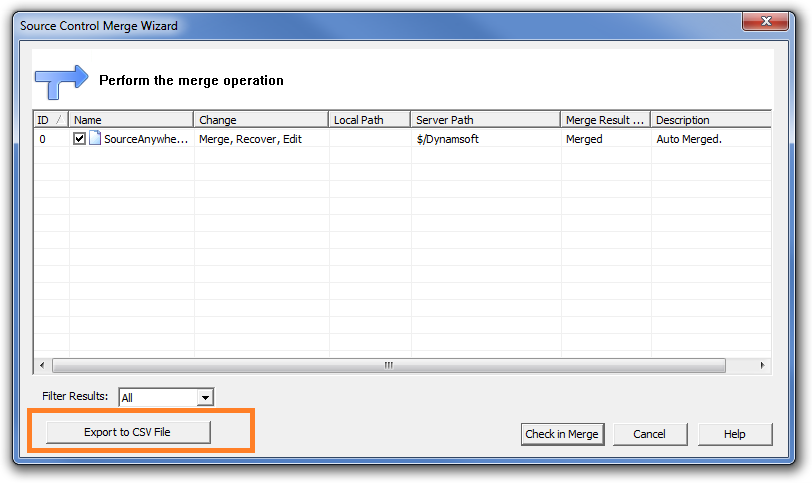Click the Local Path column header
This screenshot has width=812, height=483.
pyautogui.click(x=368, y=120)
